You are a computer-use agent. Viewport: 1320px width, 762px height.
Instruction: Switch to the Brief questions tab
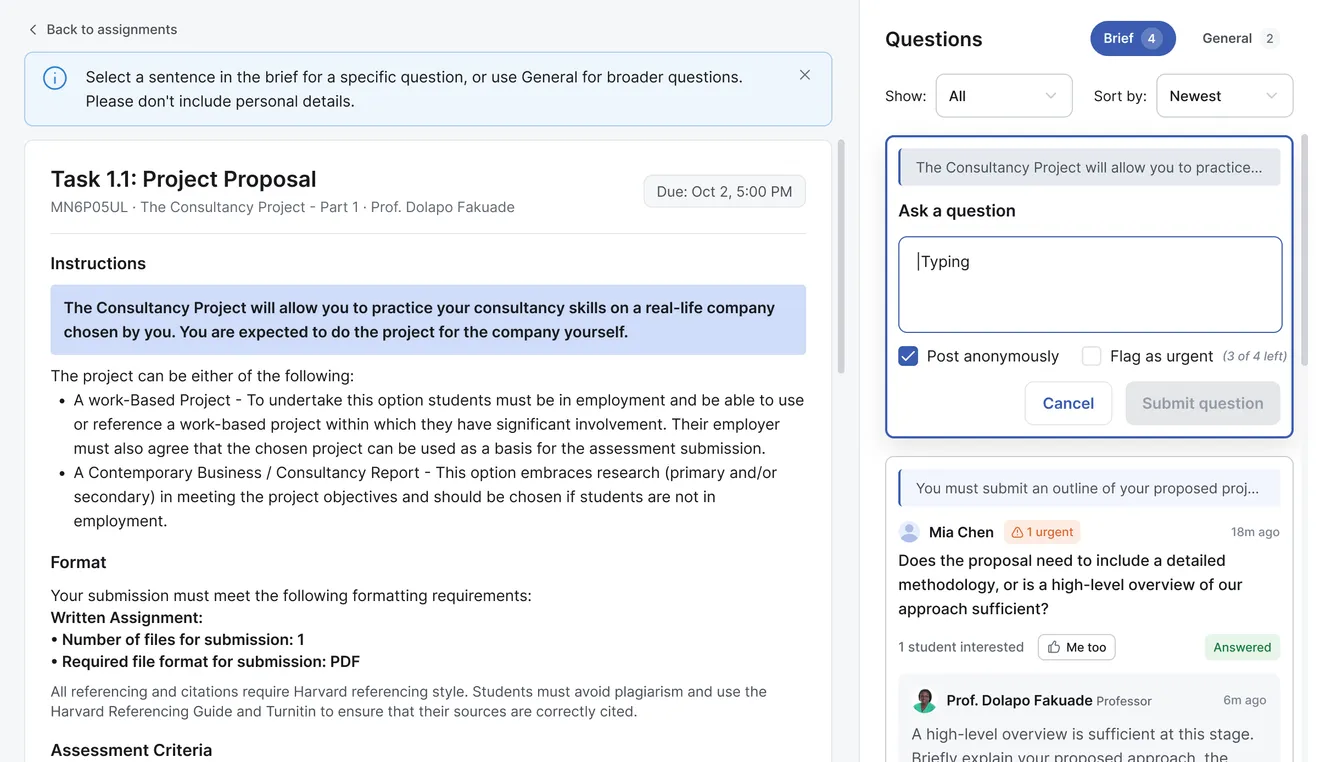point(1133,39)
